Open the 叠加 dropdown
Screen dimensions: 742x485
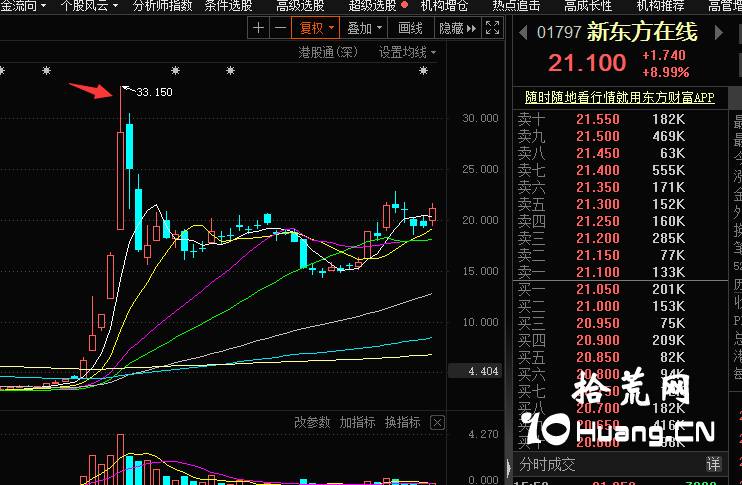click(363, 28)
